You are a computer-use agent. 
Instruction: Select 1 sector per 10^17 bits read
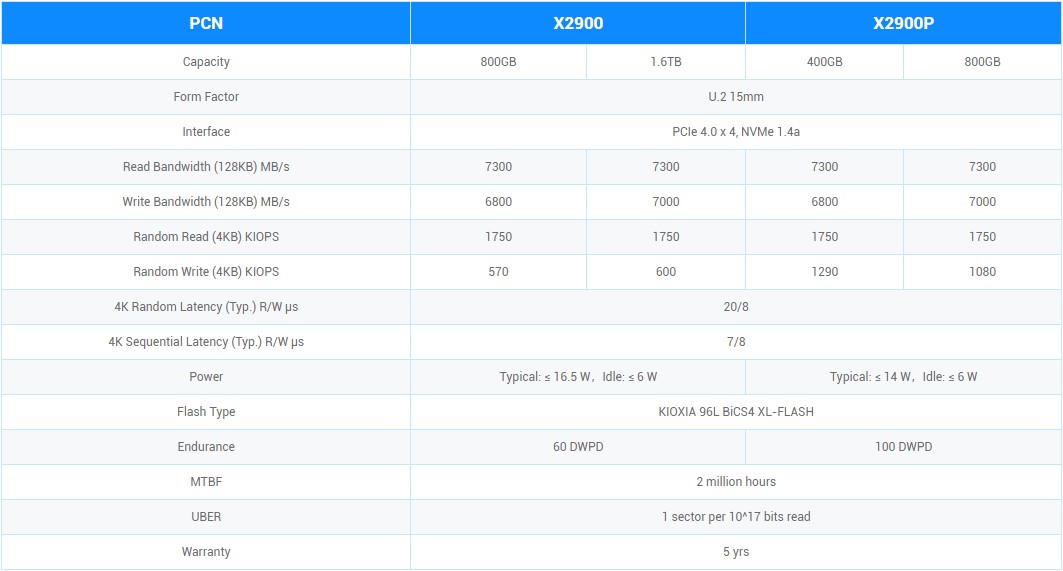click(x=736, y=517)
